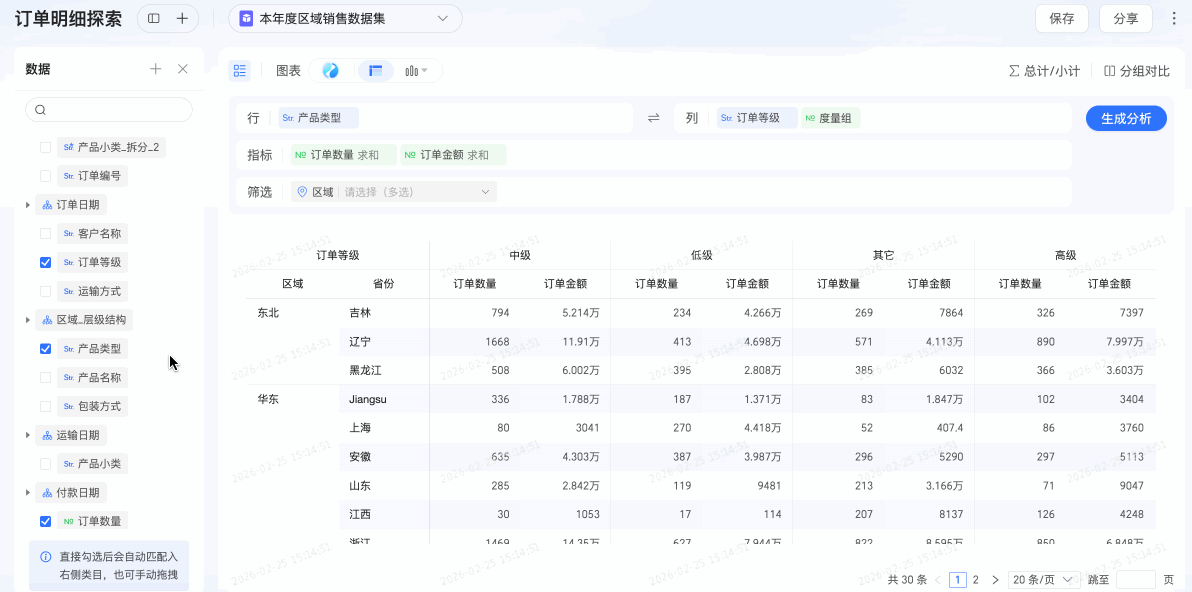1192x592 pixels.
Task: Toggle the field configuration list icon
Action: pyautogui.click(x=240, y=71)
